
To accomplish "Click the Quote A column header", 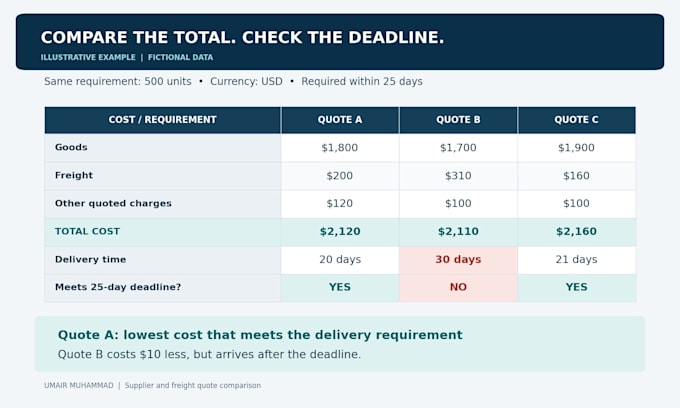I will (x=340, y=120).
